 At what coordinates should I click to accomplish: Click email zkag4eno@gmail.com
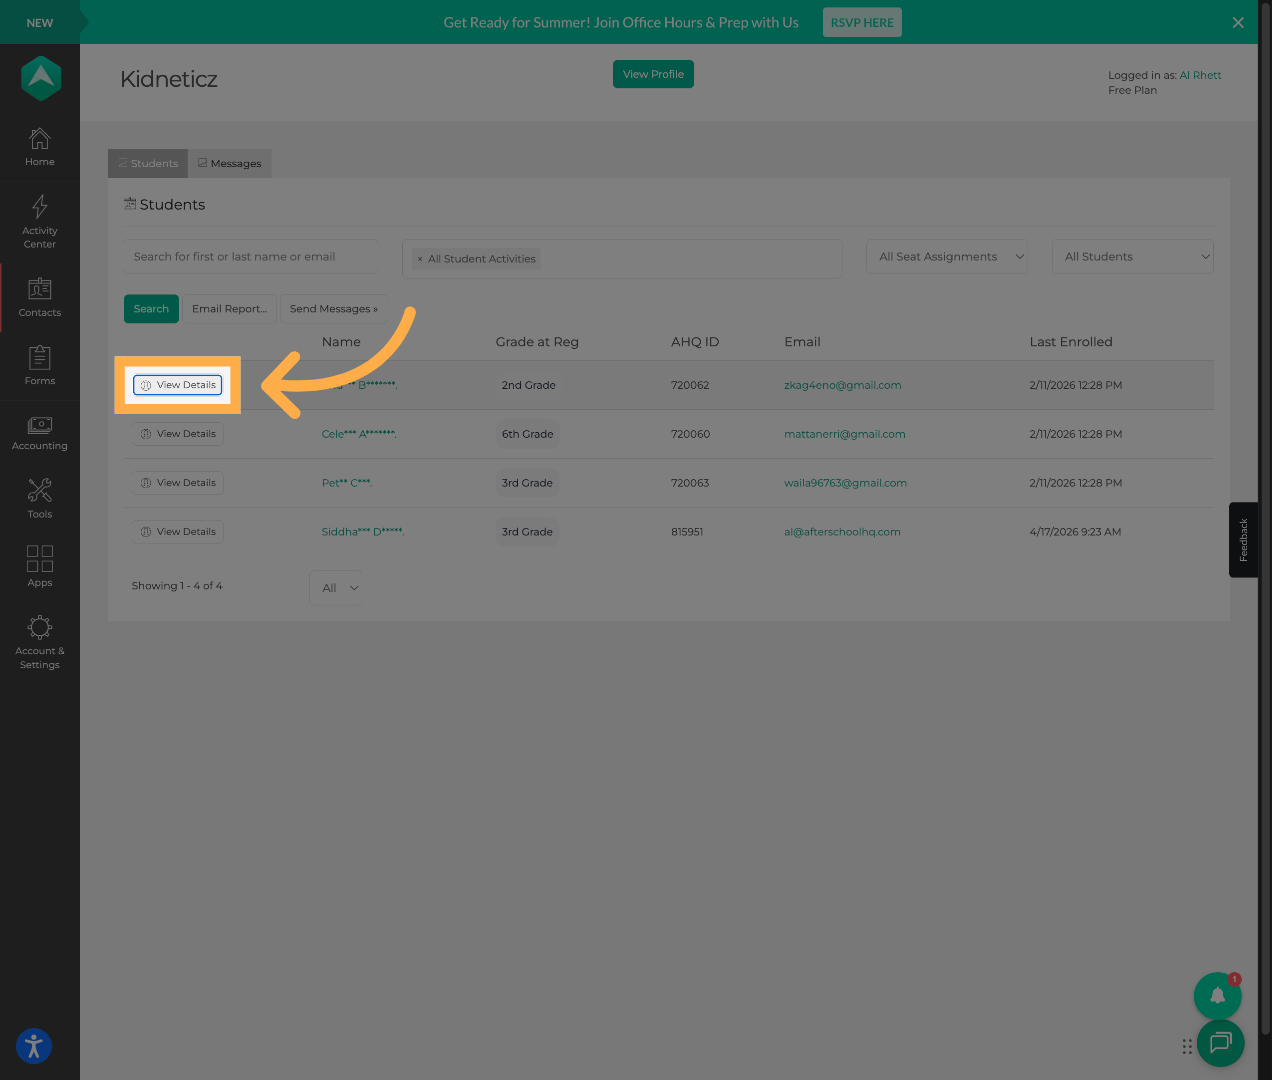pos(842,385)
